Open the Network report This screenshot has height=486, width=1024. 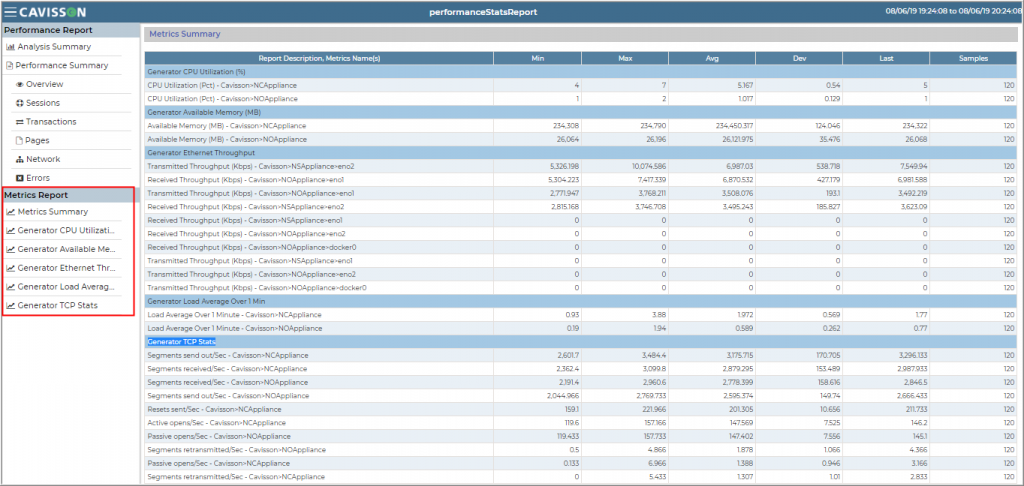click(43, 159)
